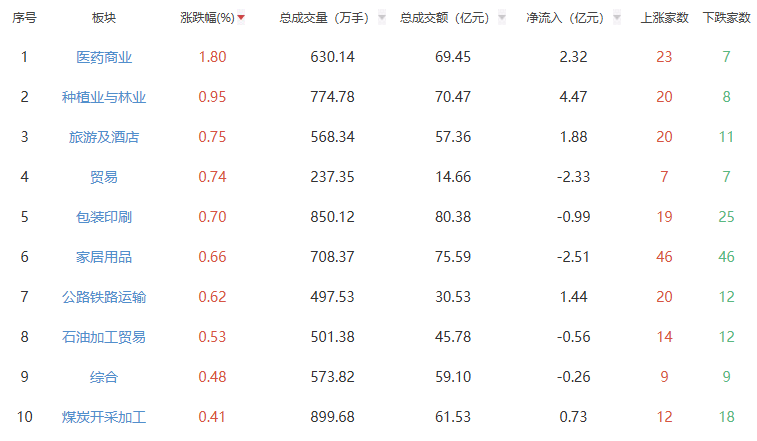Viewport: 757px width, 441px height.
Task: Click the red sort arrow beside 涨跌幅(%)
Action: [x=241, y=17]
